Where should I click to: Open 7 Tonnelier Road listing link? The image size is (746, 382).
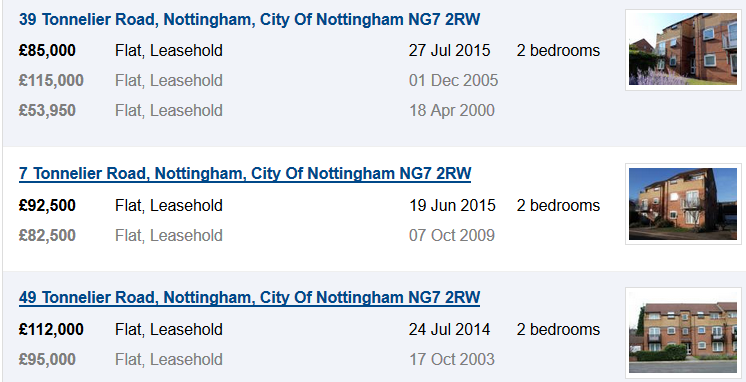tap(245, 174)
